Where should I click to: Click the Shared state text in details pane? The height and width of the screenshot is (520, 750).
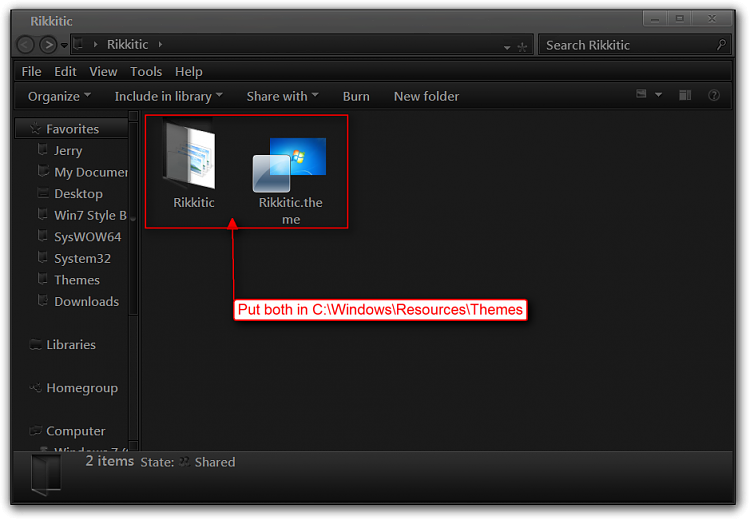pyautogui.click(x=215, y=462)
